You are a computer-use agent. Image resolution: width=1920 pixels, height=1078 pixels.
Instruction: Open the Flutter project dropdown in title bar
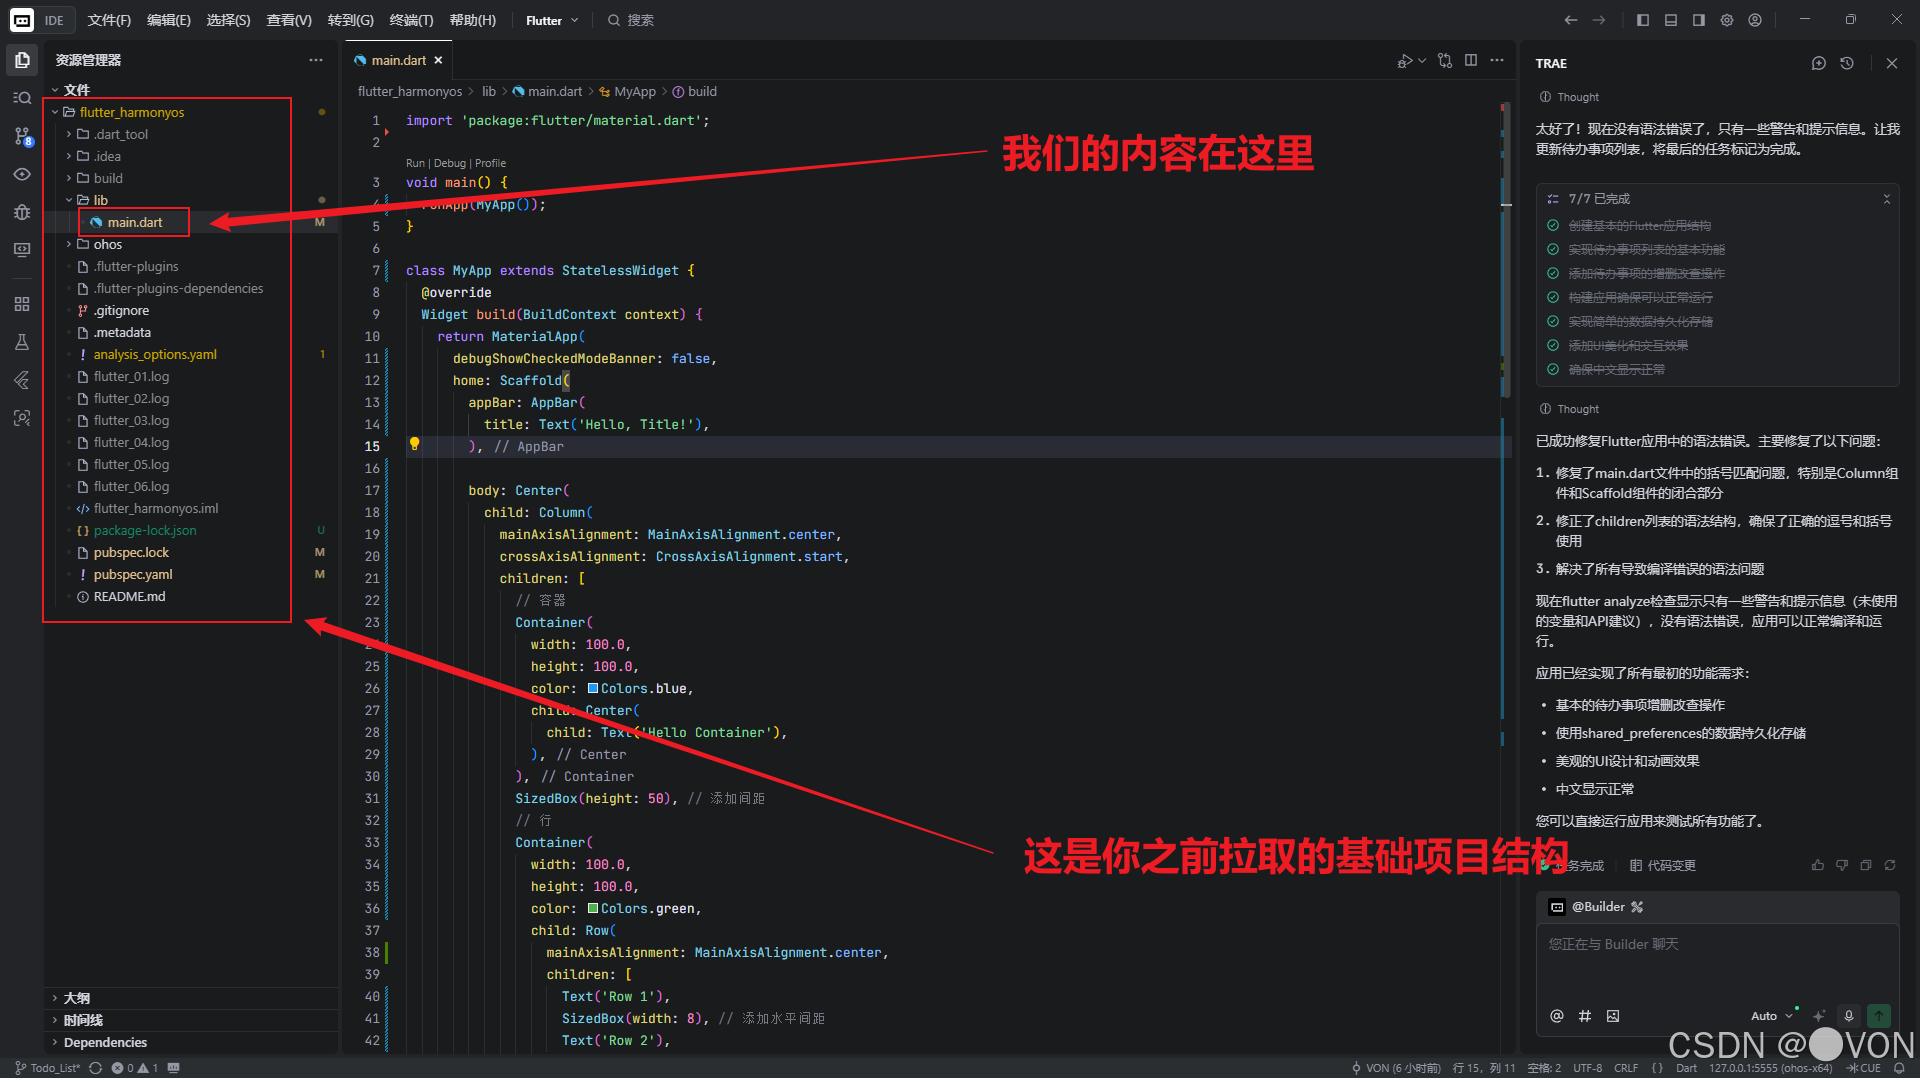pyautogui.click(x=552, y=20)
